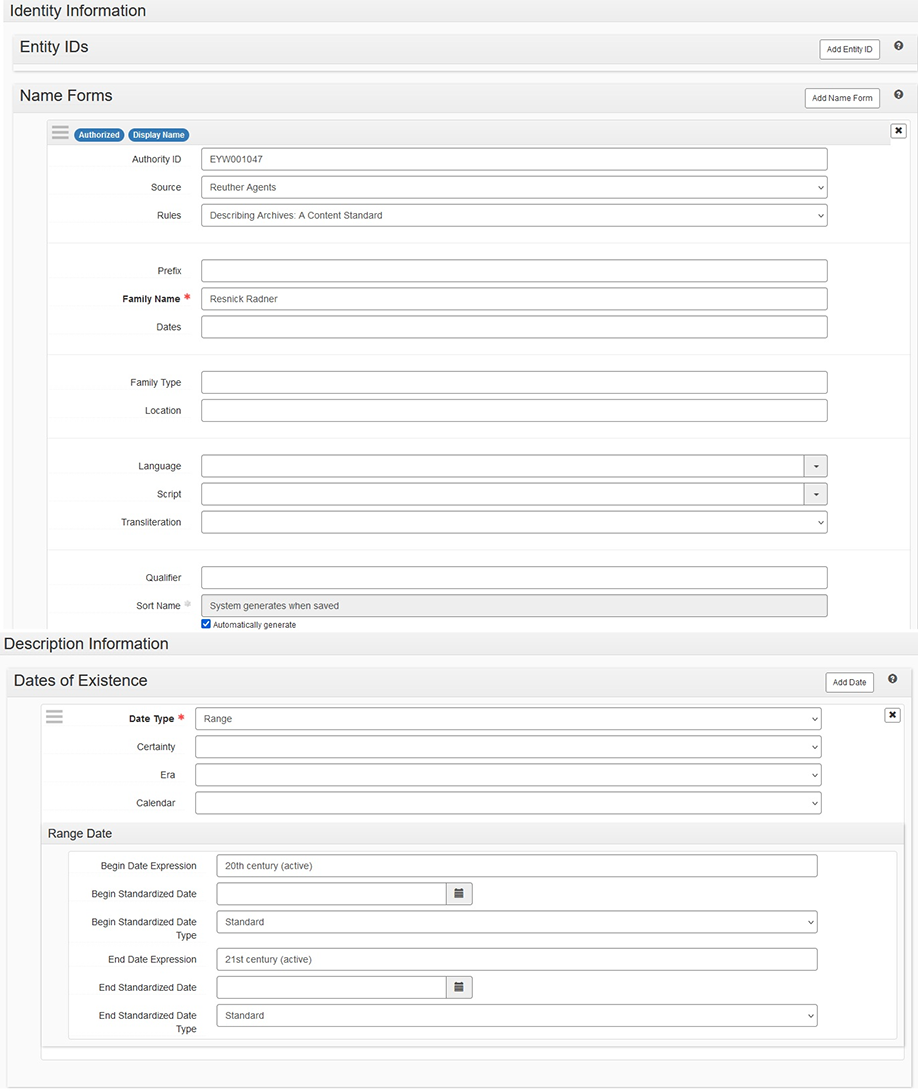Image resolution: width=918 pixels, height=1091 pixels.
Task: Click the Add Entity ID button
Action: (849, 49)
